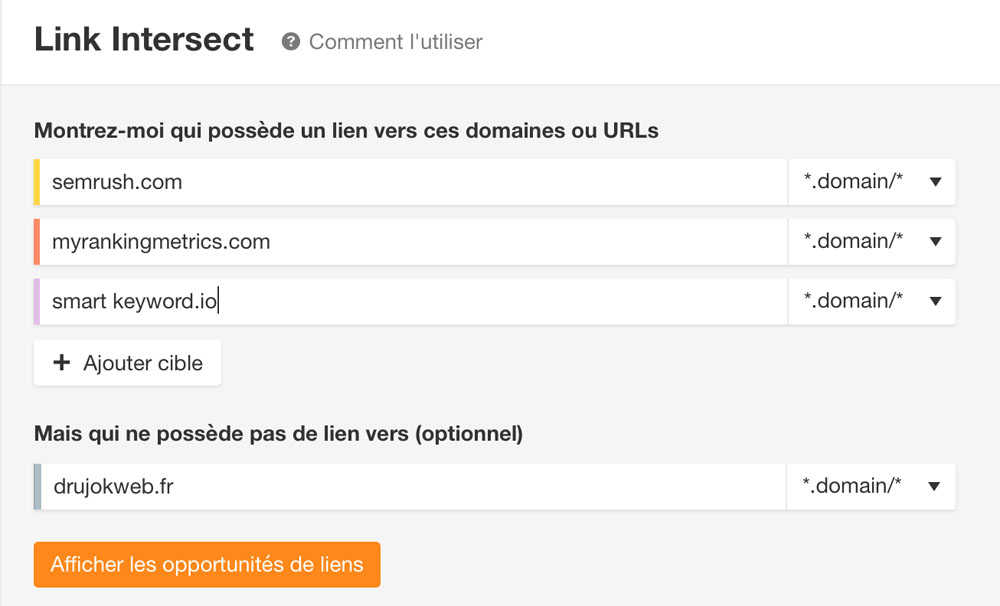
Task: Click the orange color marker beside myrankingmetrics.com
Action: [x=37, y=242]
